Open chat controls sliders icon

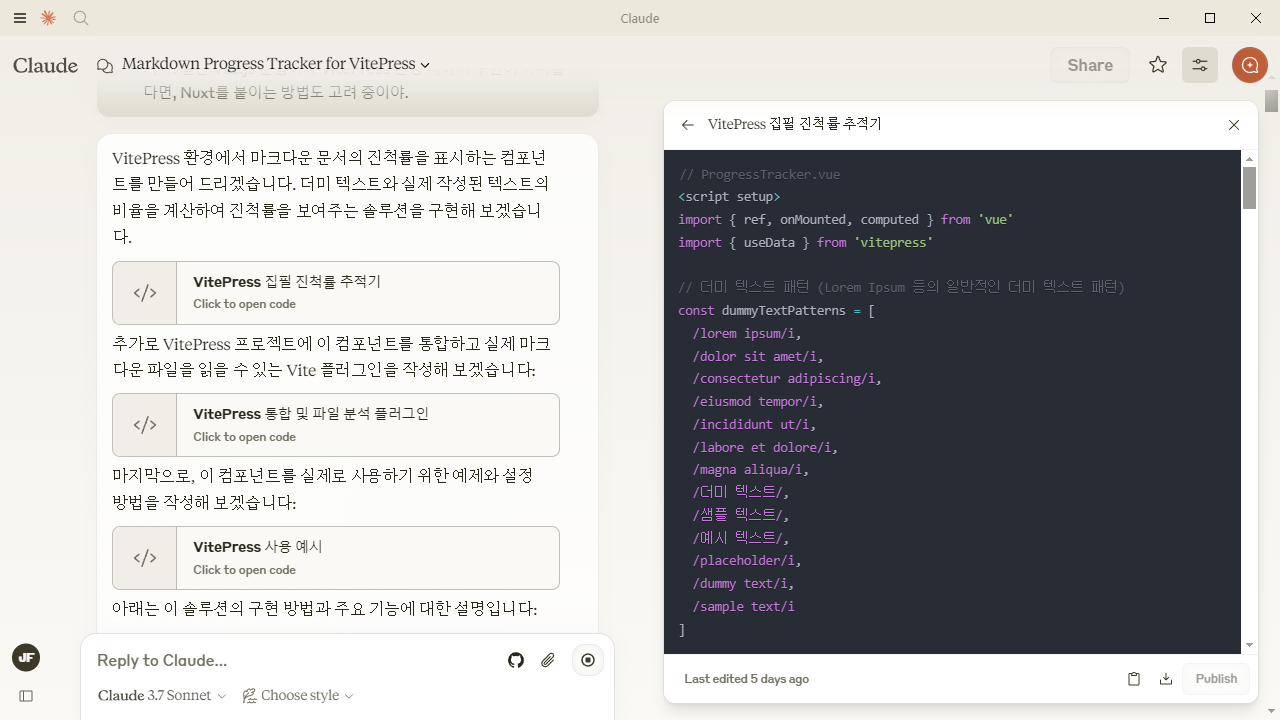(1200, 65)
